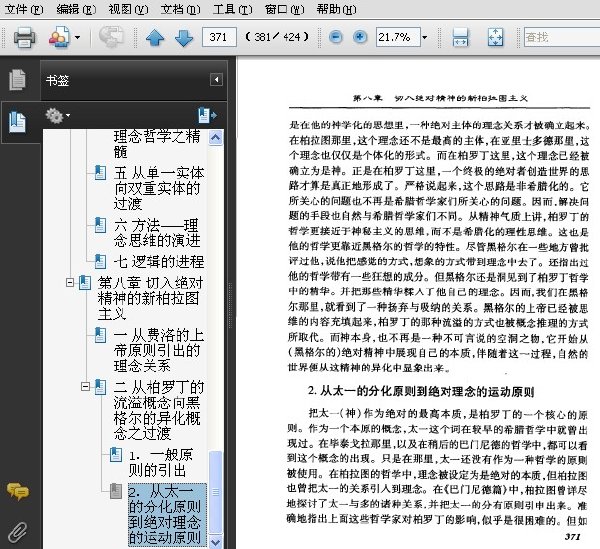Open the Comments panel icon
Image resolution: width=600 pixels, height=549 pixels.
tap(17, 491)
